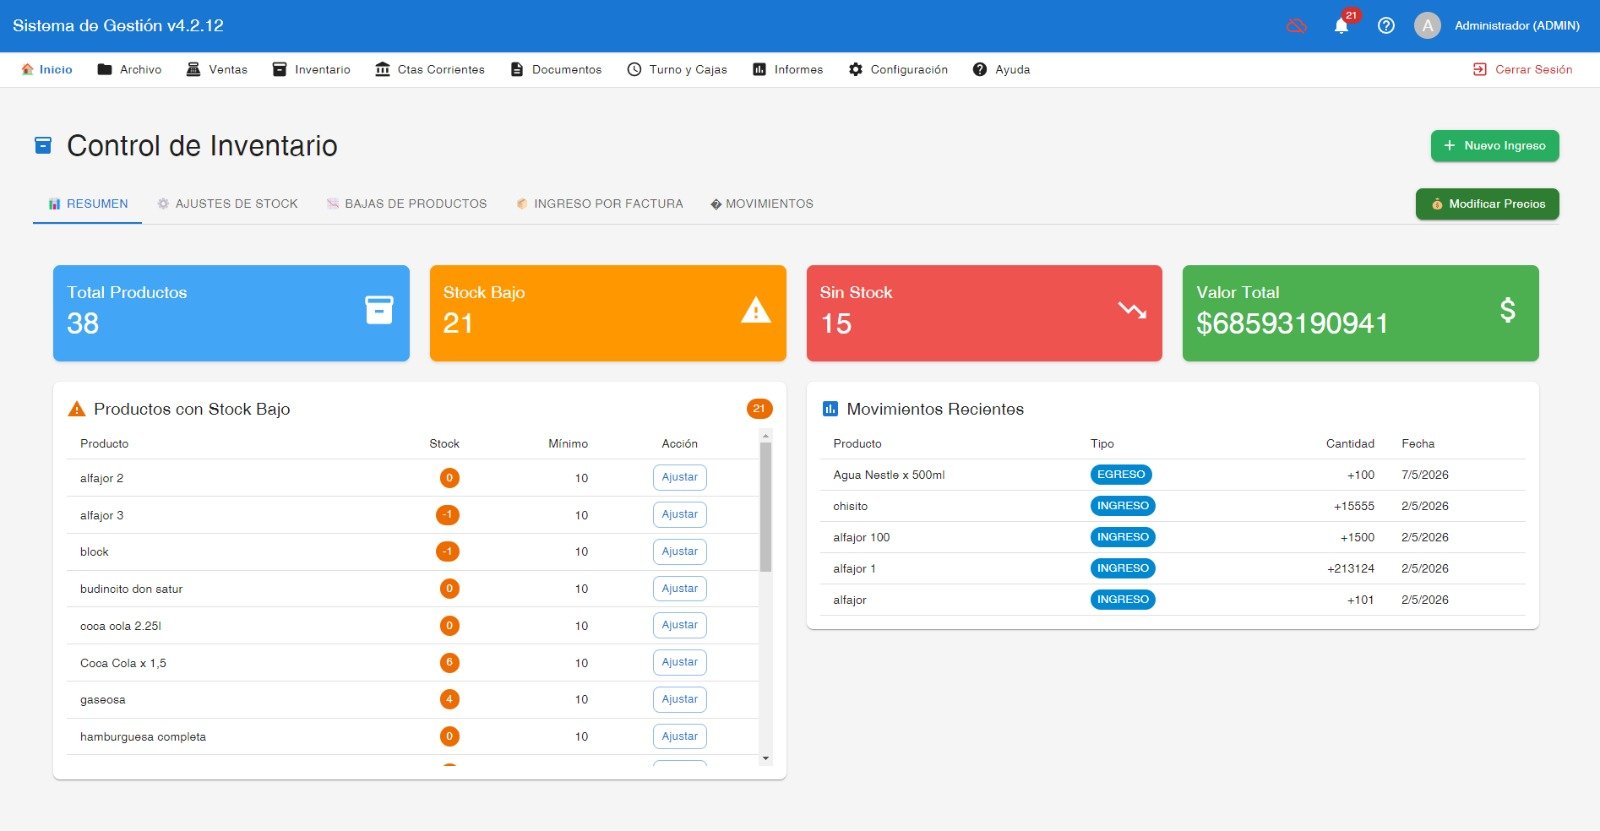This screenshot has height=831, width=1600.
Task: Click Ajustar for Coca Cola x 1,5
Action: click(x=680, y=663)
